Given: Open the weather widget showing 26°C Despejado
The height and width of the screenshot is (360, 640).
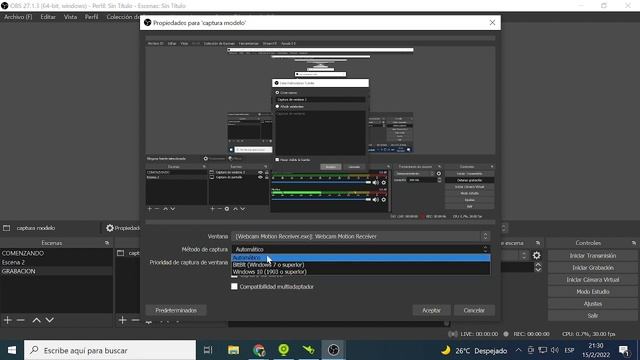Looking at the screenshot, I should click(x=474, y=350).
